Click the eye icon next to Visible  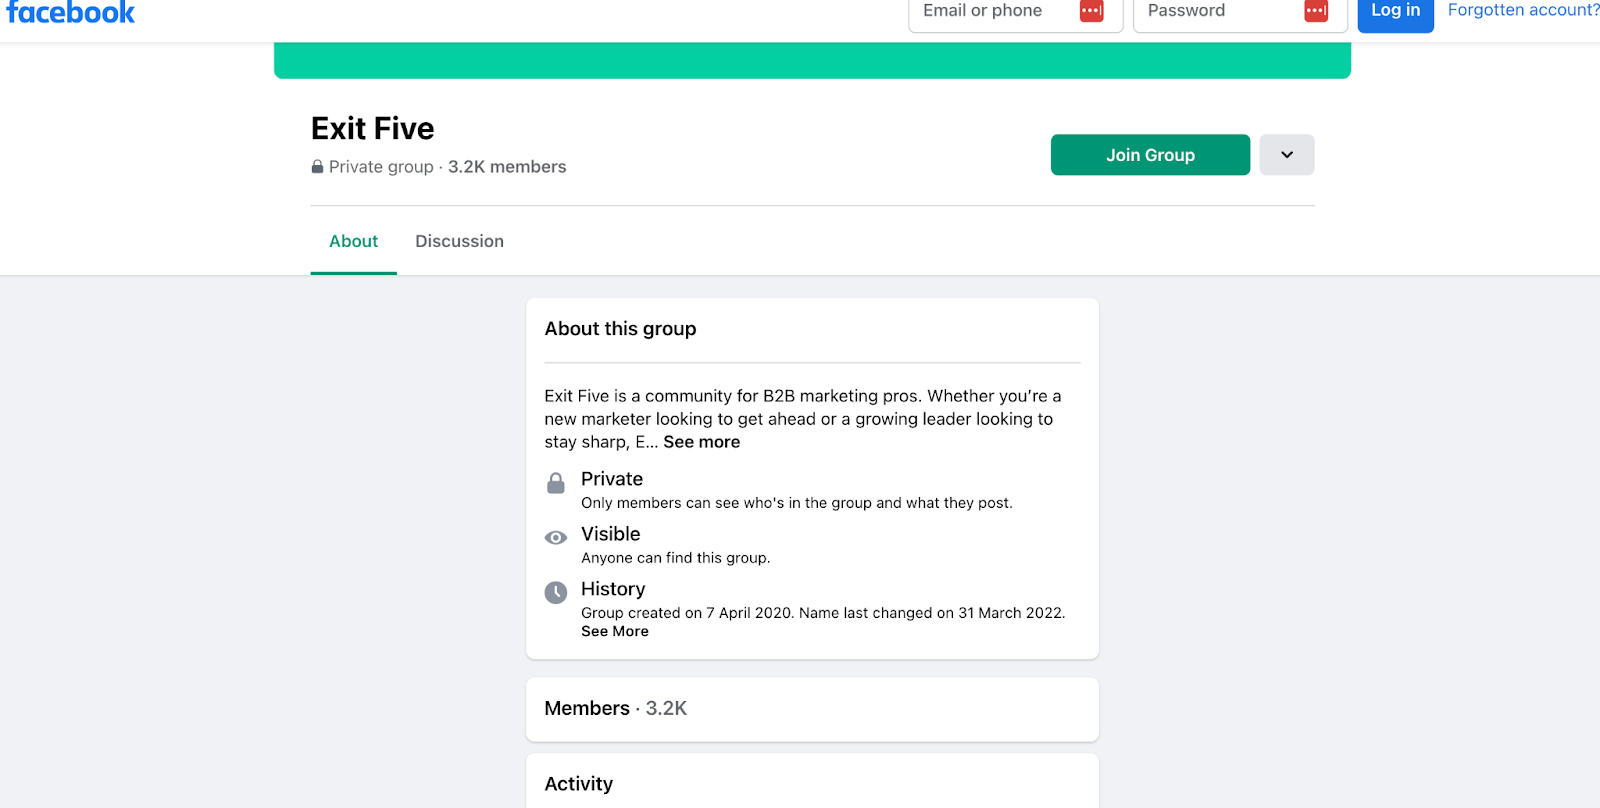pyautogui.click(x=556, y=538)
